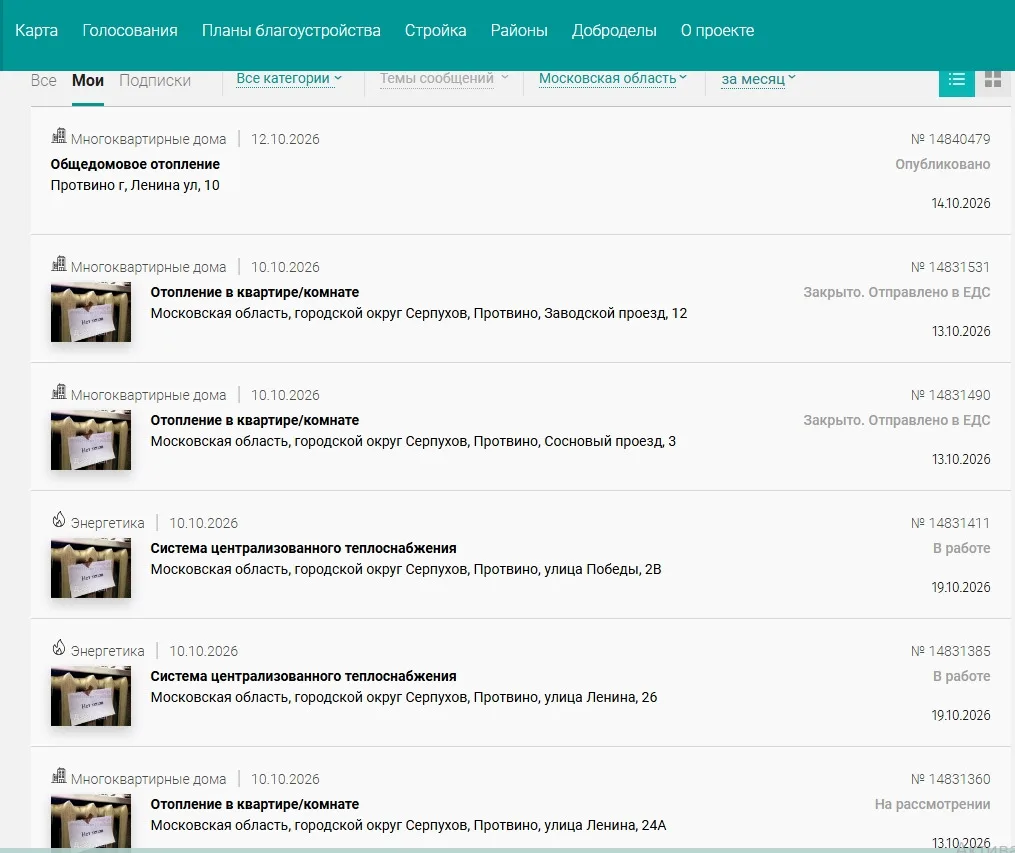1015x853 pixels.
Task: Switch to the 'Все' tab
Action: point(43,81)
